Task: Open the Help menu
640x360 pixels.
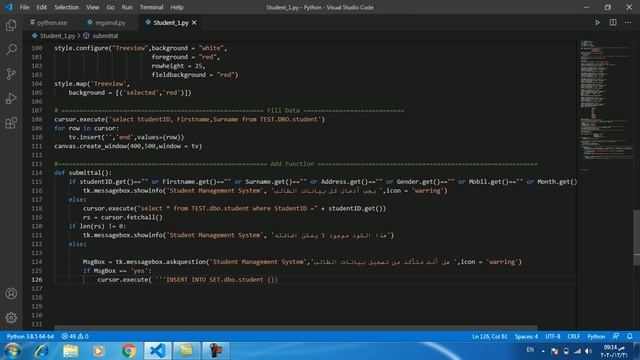Action: click(177, 7)
